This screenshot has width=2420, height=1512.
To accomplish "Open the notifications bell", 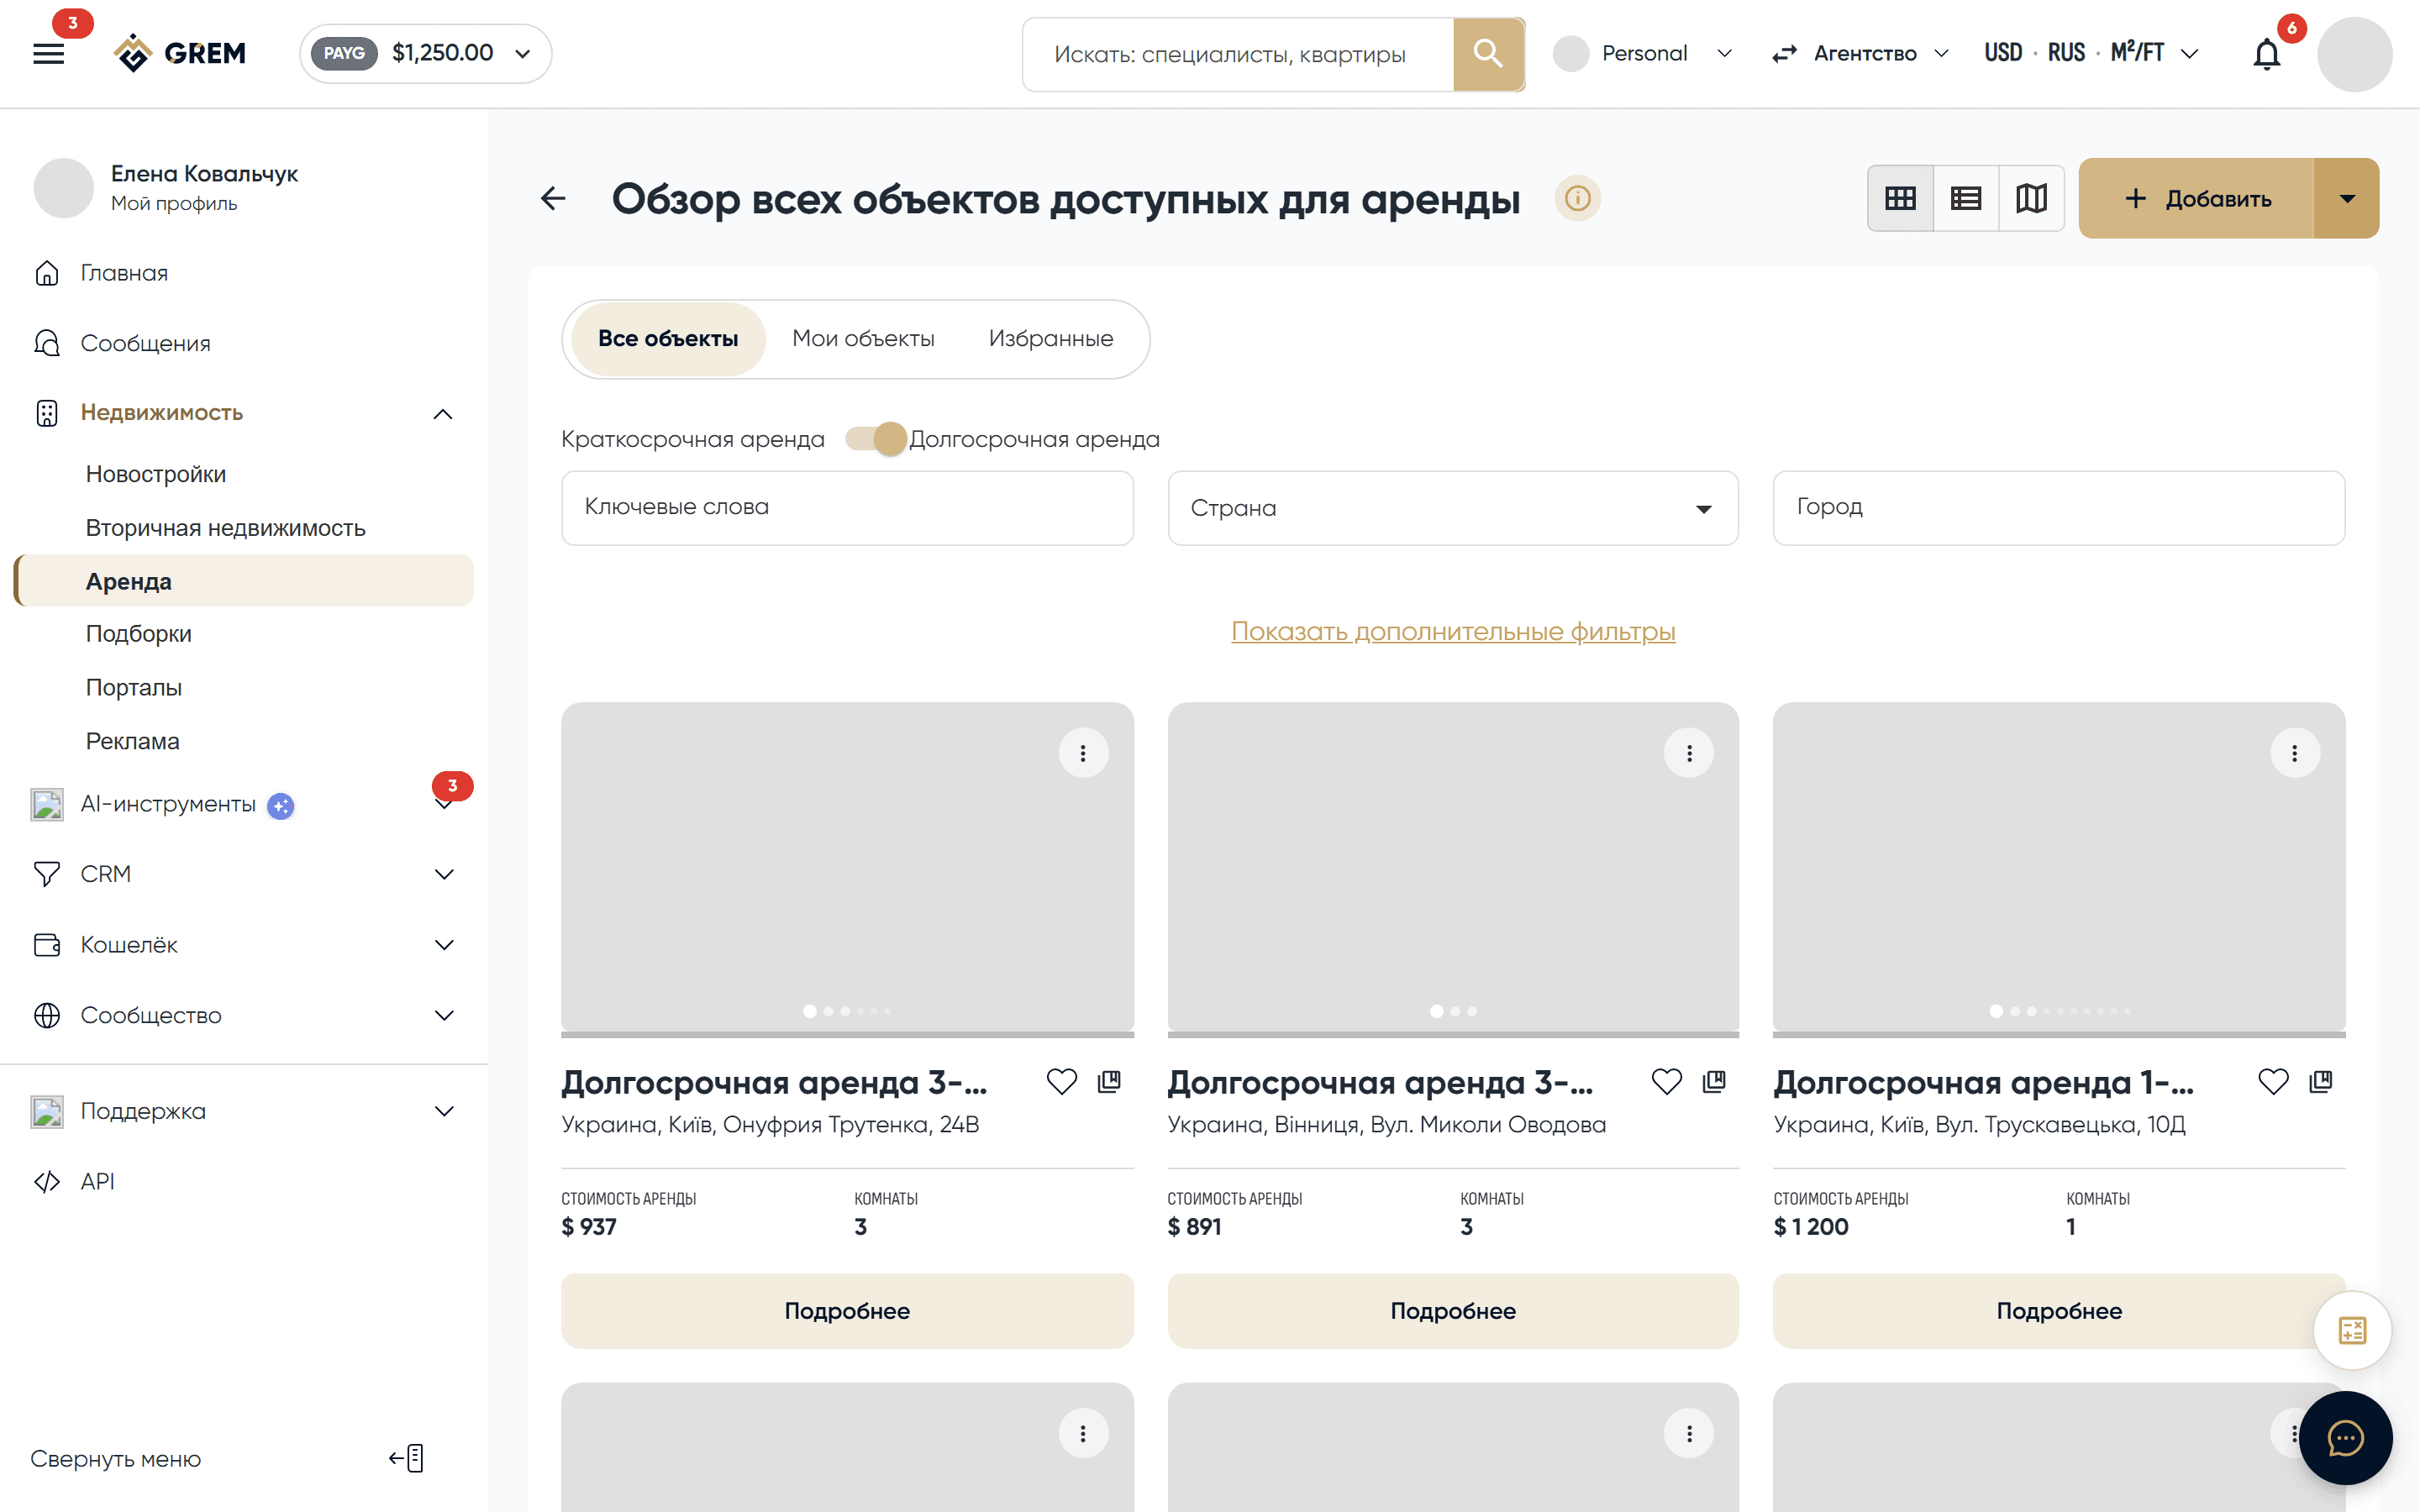I will pos(2266,54).
